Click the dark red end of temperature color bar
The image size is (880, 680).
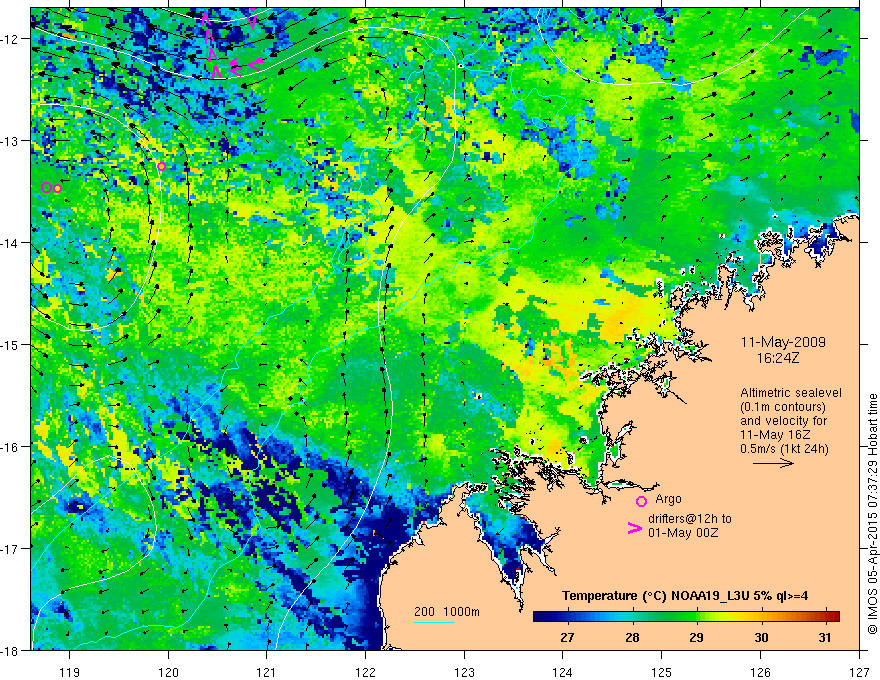pyautogui.click(x=834, y=616)
